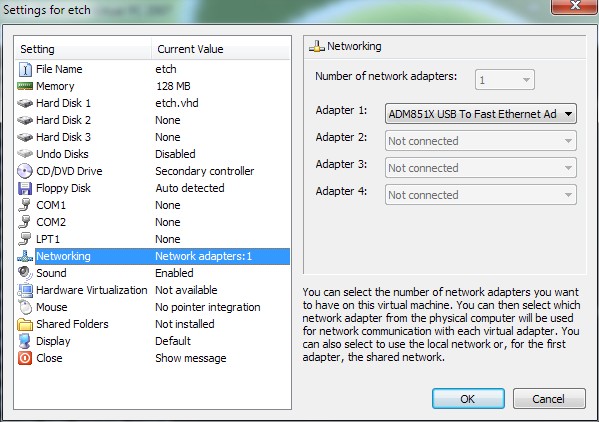Click the Auto detected value

[190, 188]
